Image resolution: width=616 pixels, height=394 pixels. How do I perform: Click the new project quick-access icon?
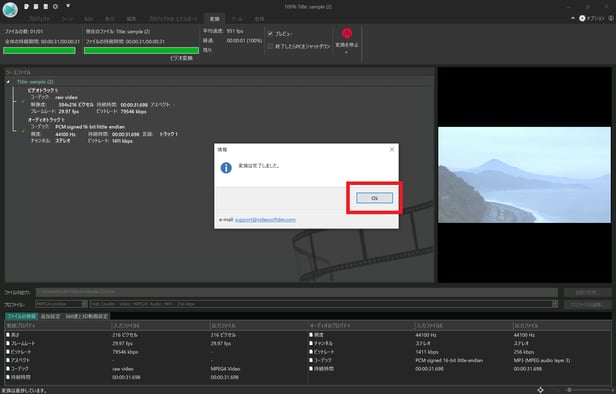26,6
